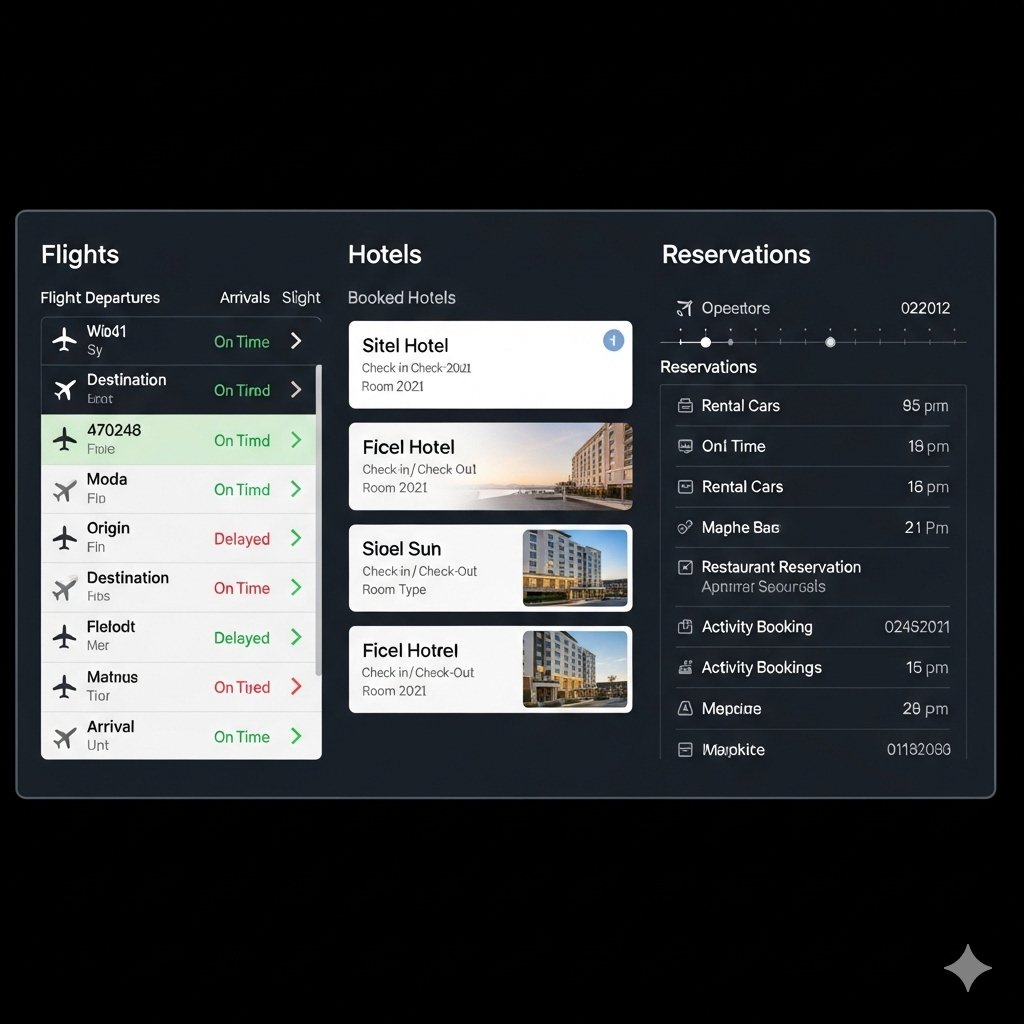
Task: Click the airplane icon beside Wio41 flight
Action: (x=64, y=340)
